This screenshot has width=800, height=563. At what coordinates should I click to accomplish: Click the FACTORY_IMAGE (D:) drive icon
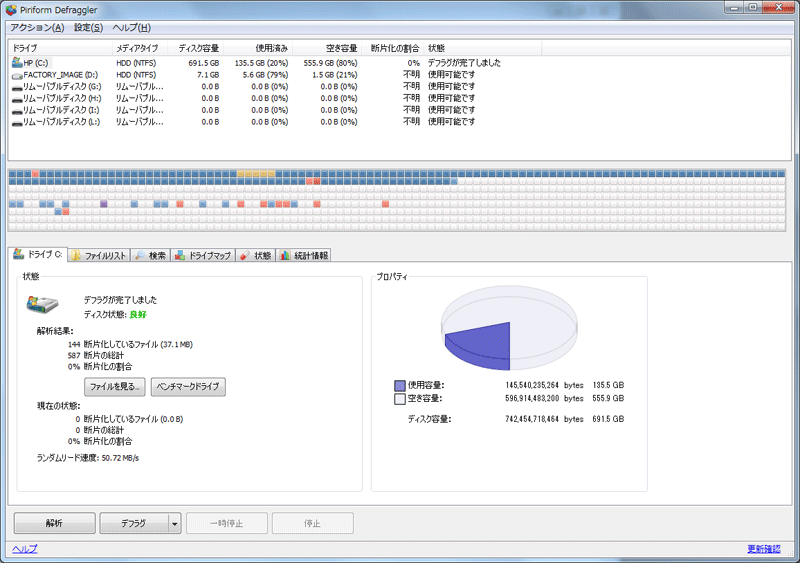point(17,75)
